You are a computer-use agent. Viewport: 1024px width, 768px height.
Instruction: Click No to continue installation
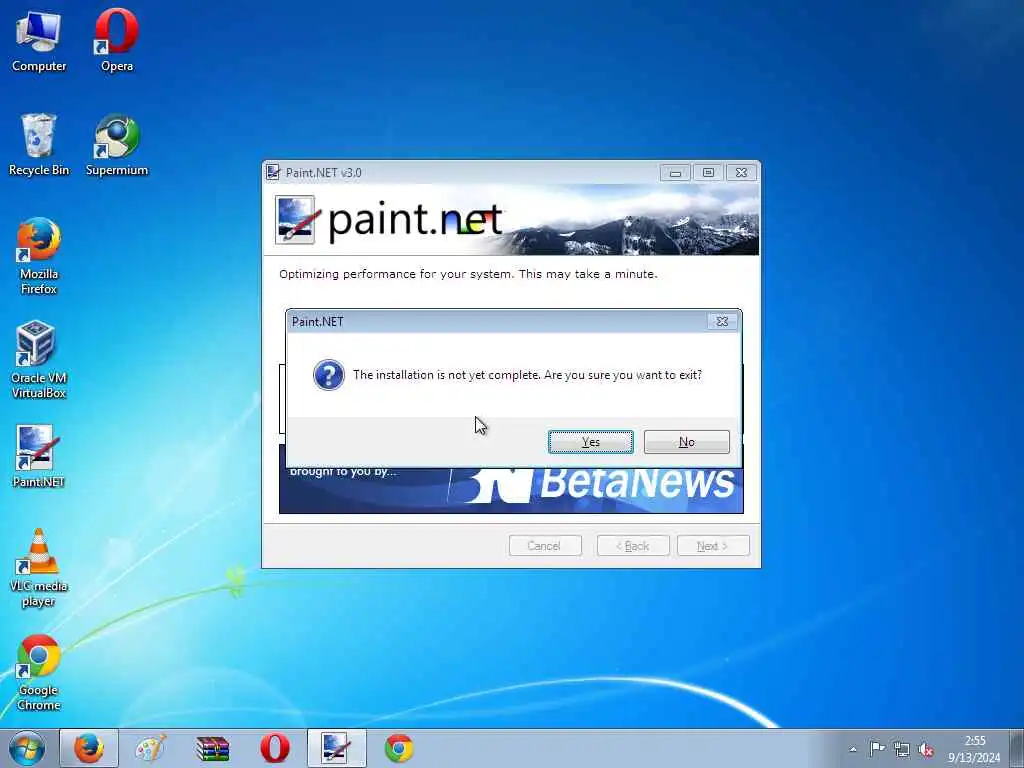click(x=686, y=442)
